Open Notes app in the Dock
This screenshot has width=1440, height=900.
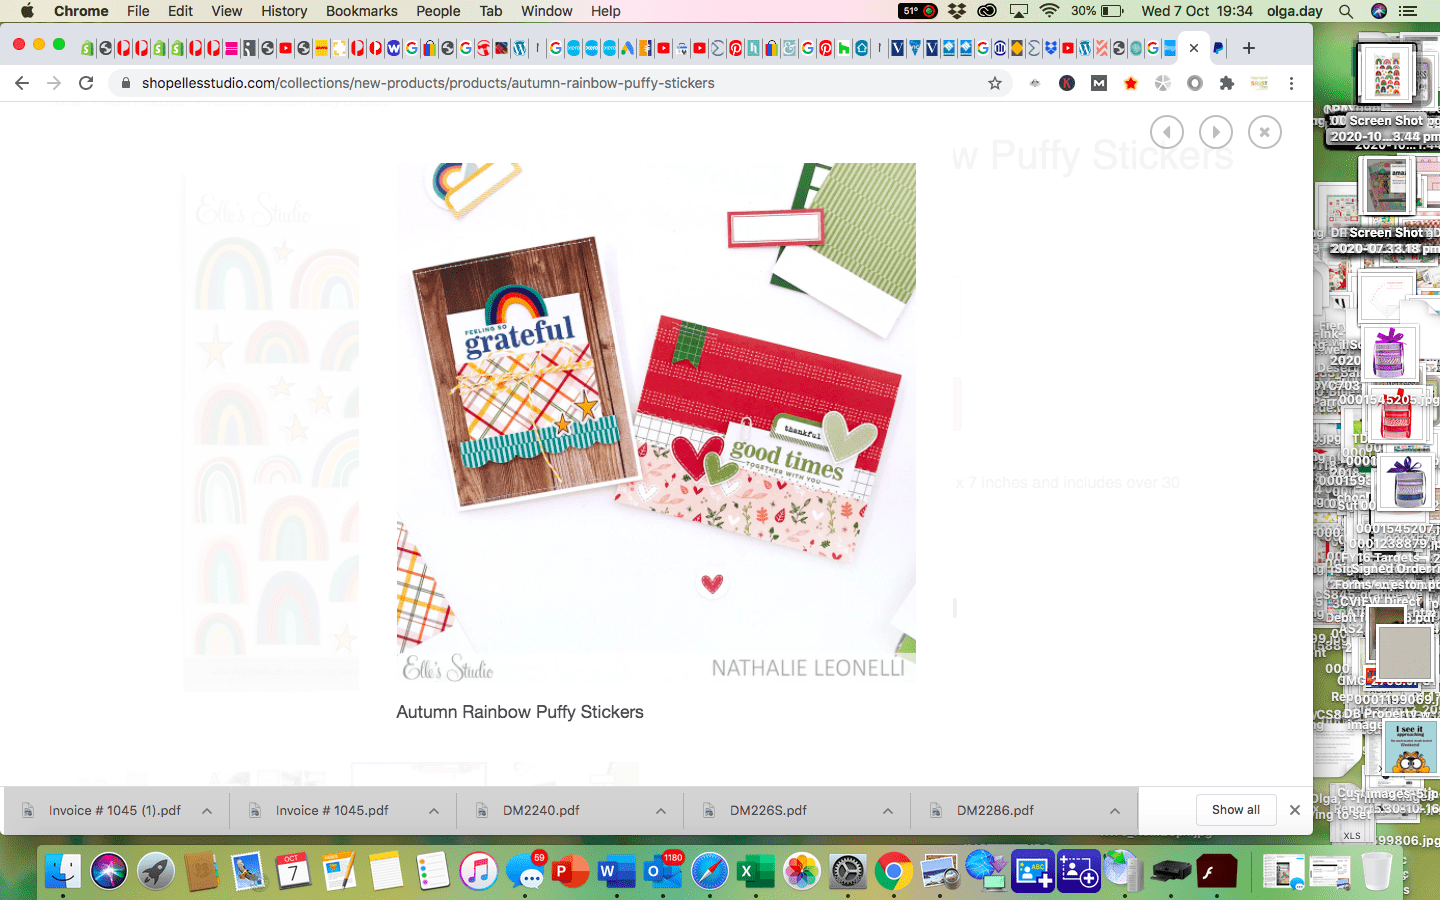[386, 872]
